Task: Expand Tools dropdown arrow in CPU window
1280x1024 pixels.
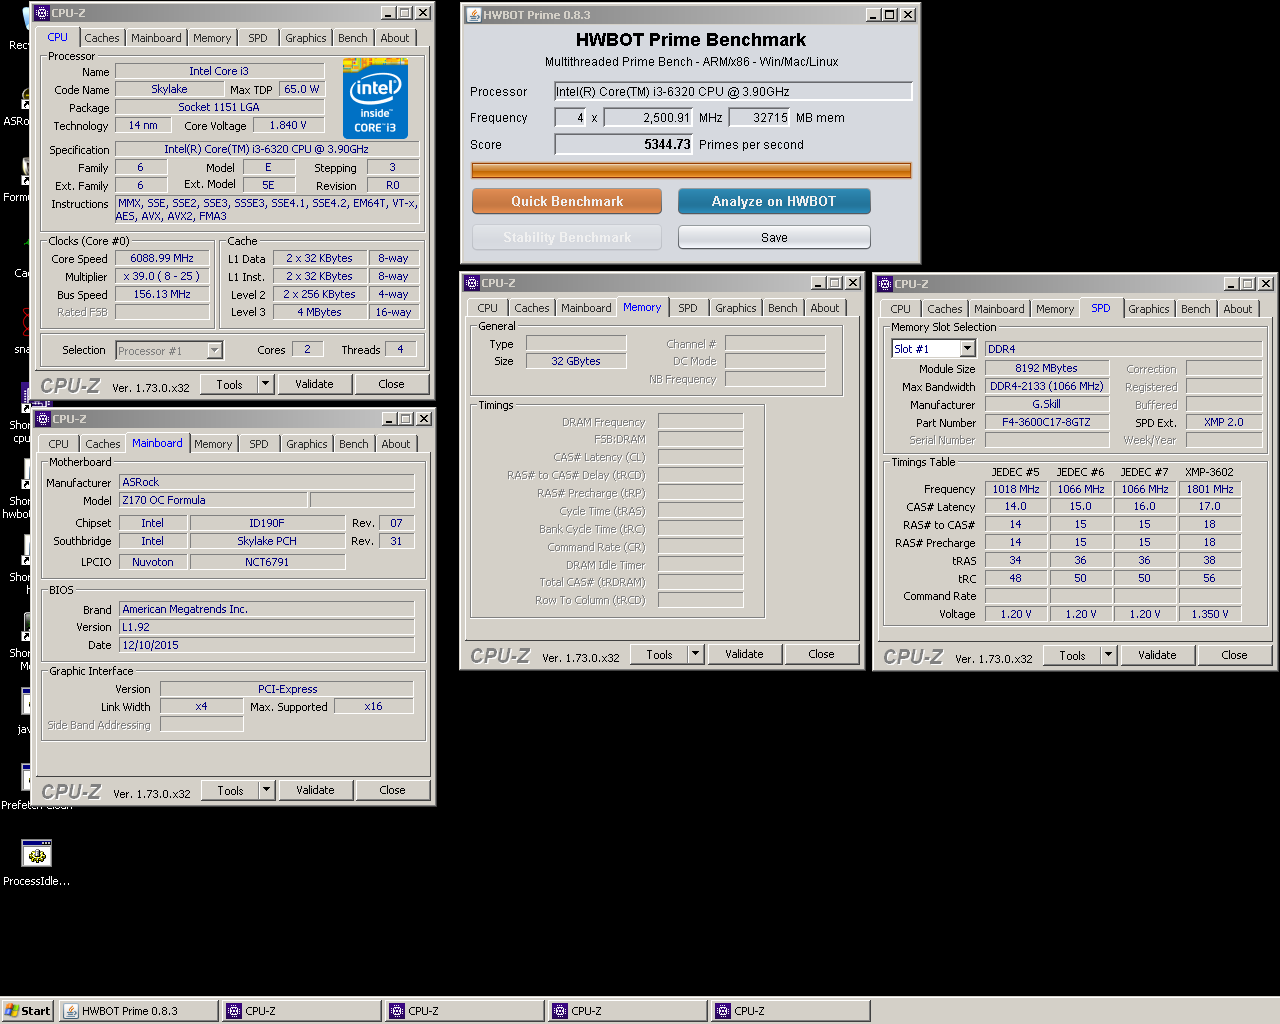Action: (265, 384)
